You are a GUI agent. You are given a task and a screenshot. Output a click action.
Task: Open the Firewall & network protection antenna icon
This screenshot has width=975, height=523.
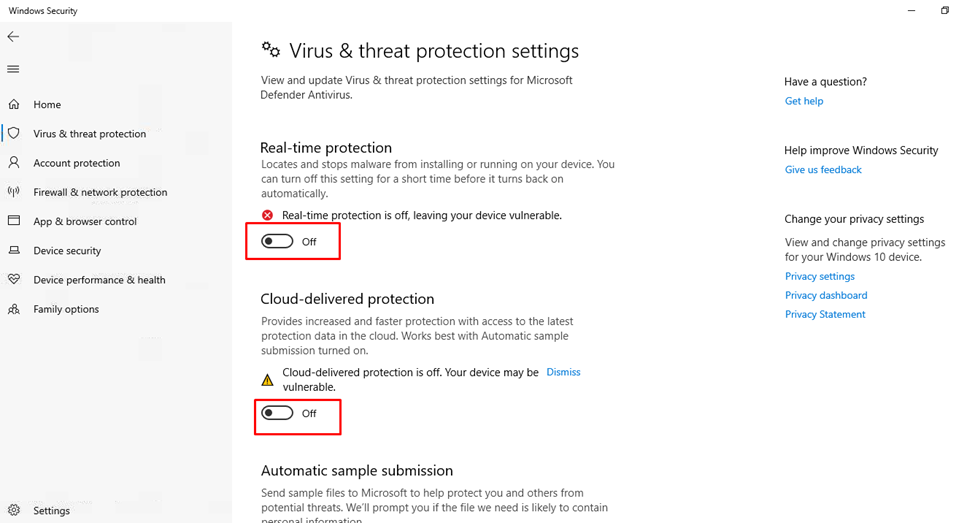tap(14, 192)
